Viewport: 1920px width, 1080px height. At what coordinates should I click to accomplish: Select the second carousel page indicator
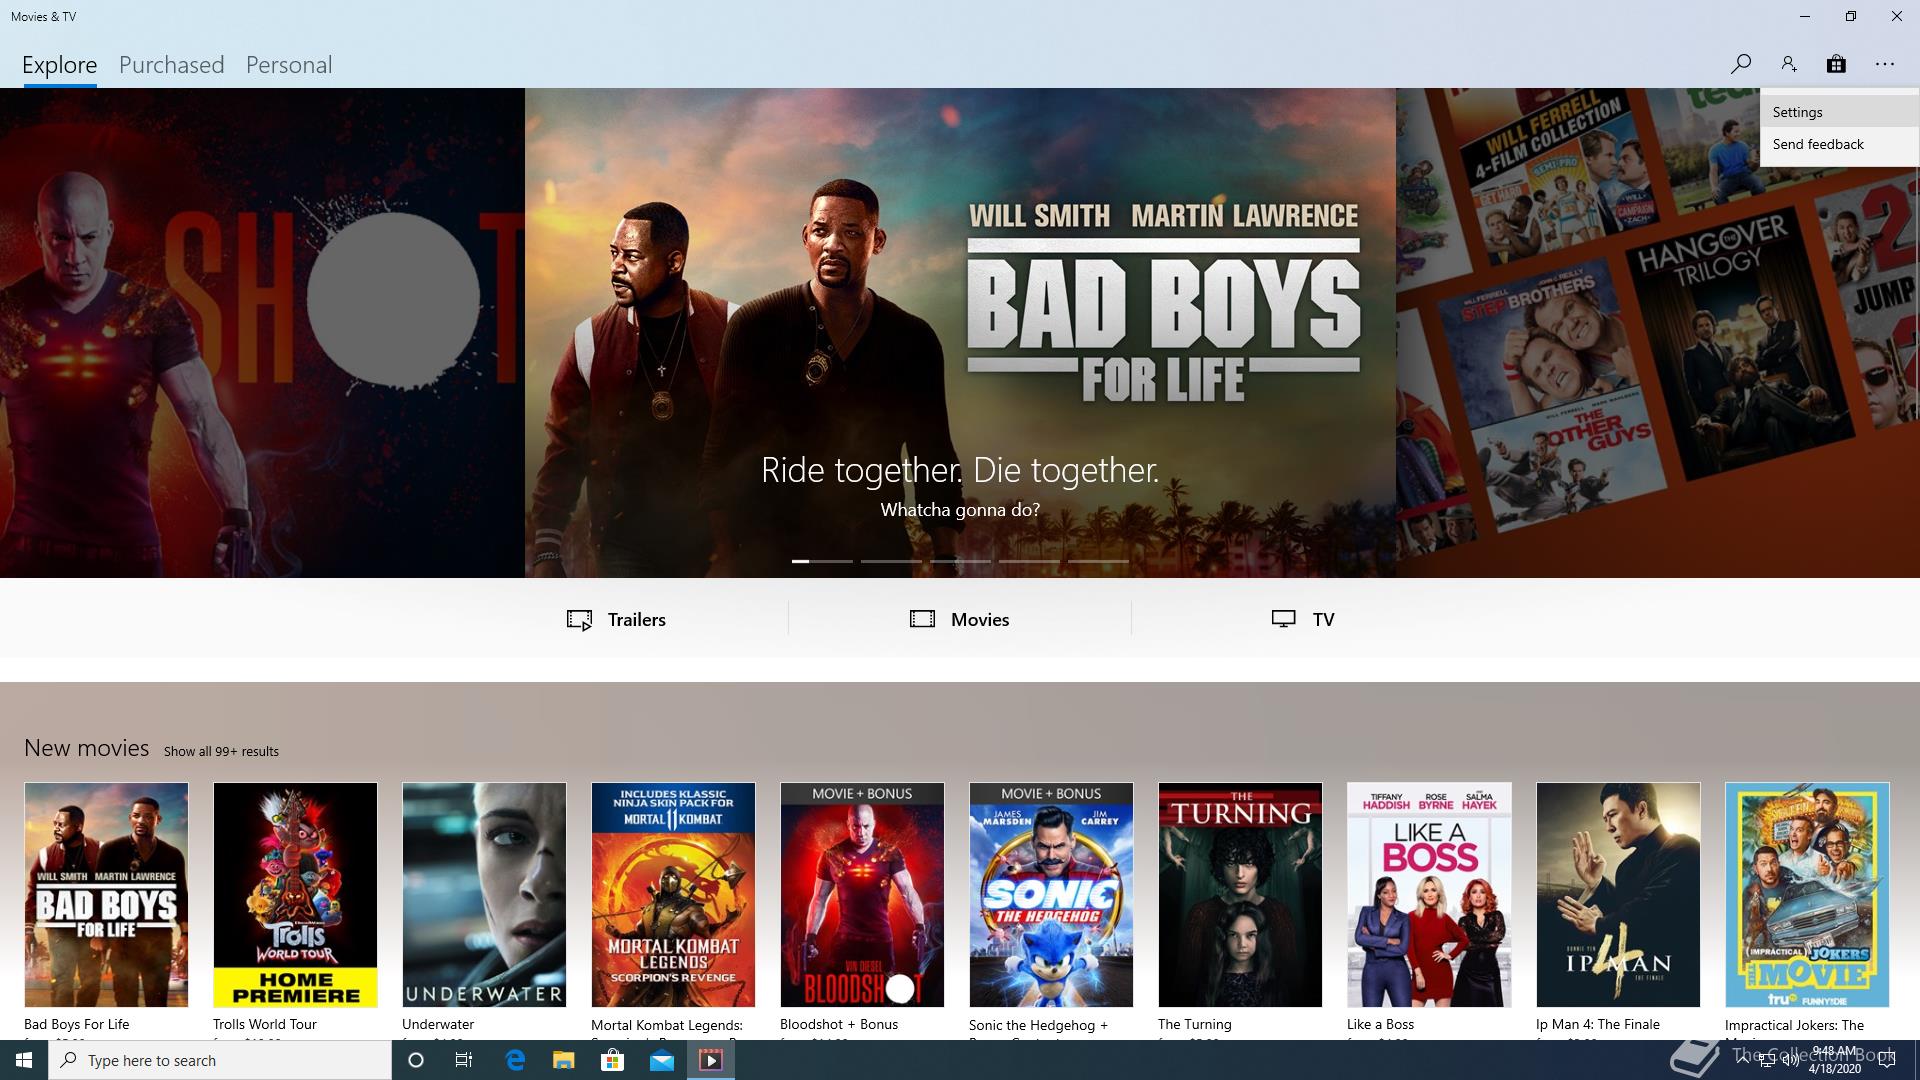(x=891, y=561)
